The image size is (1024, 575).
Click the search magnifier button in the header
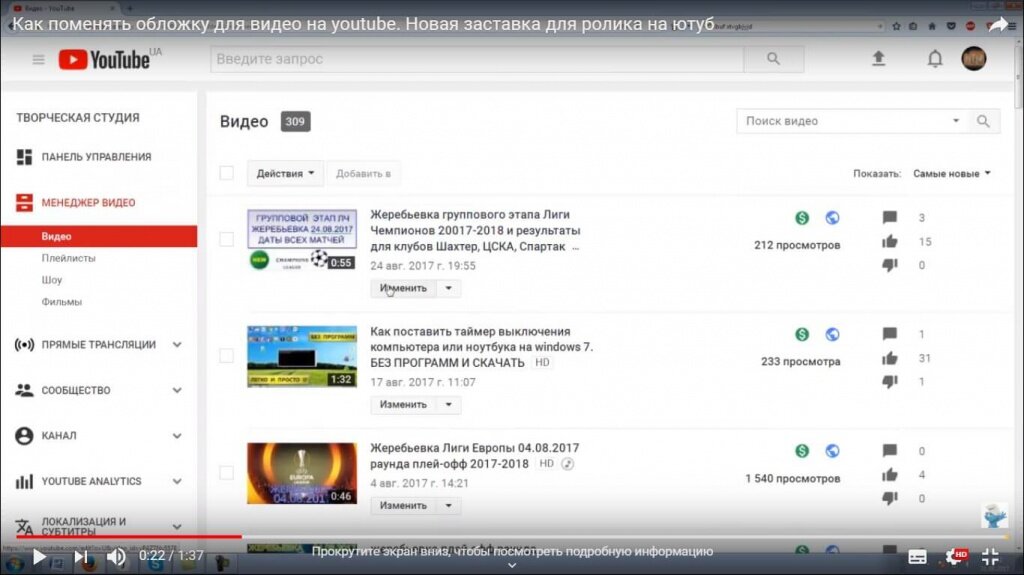(x=773, y=59)
